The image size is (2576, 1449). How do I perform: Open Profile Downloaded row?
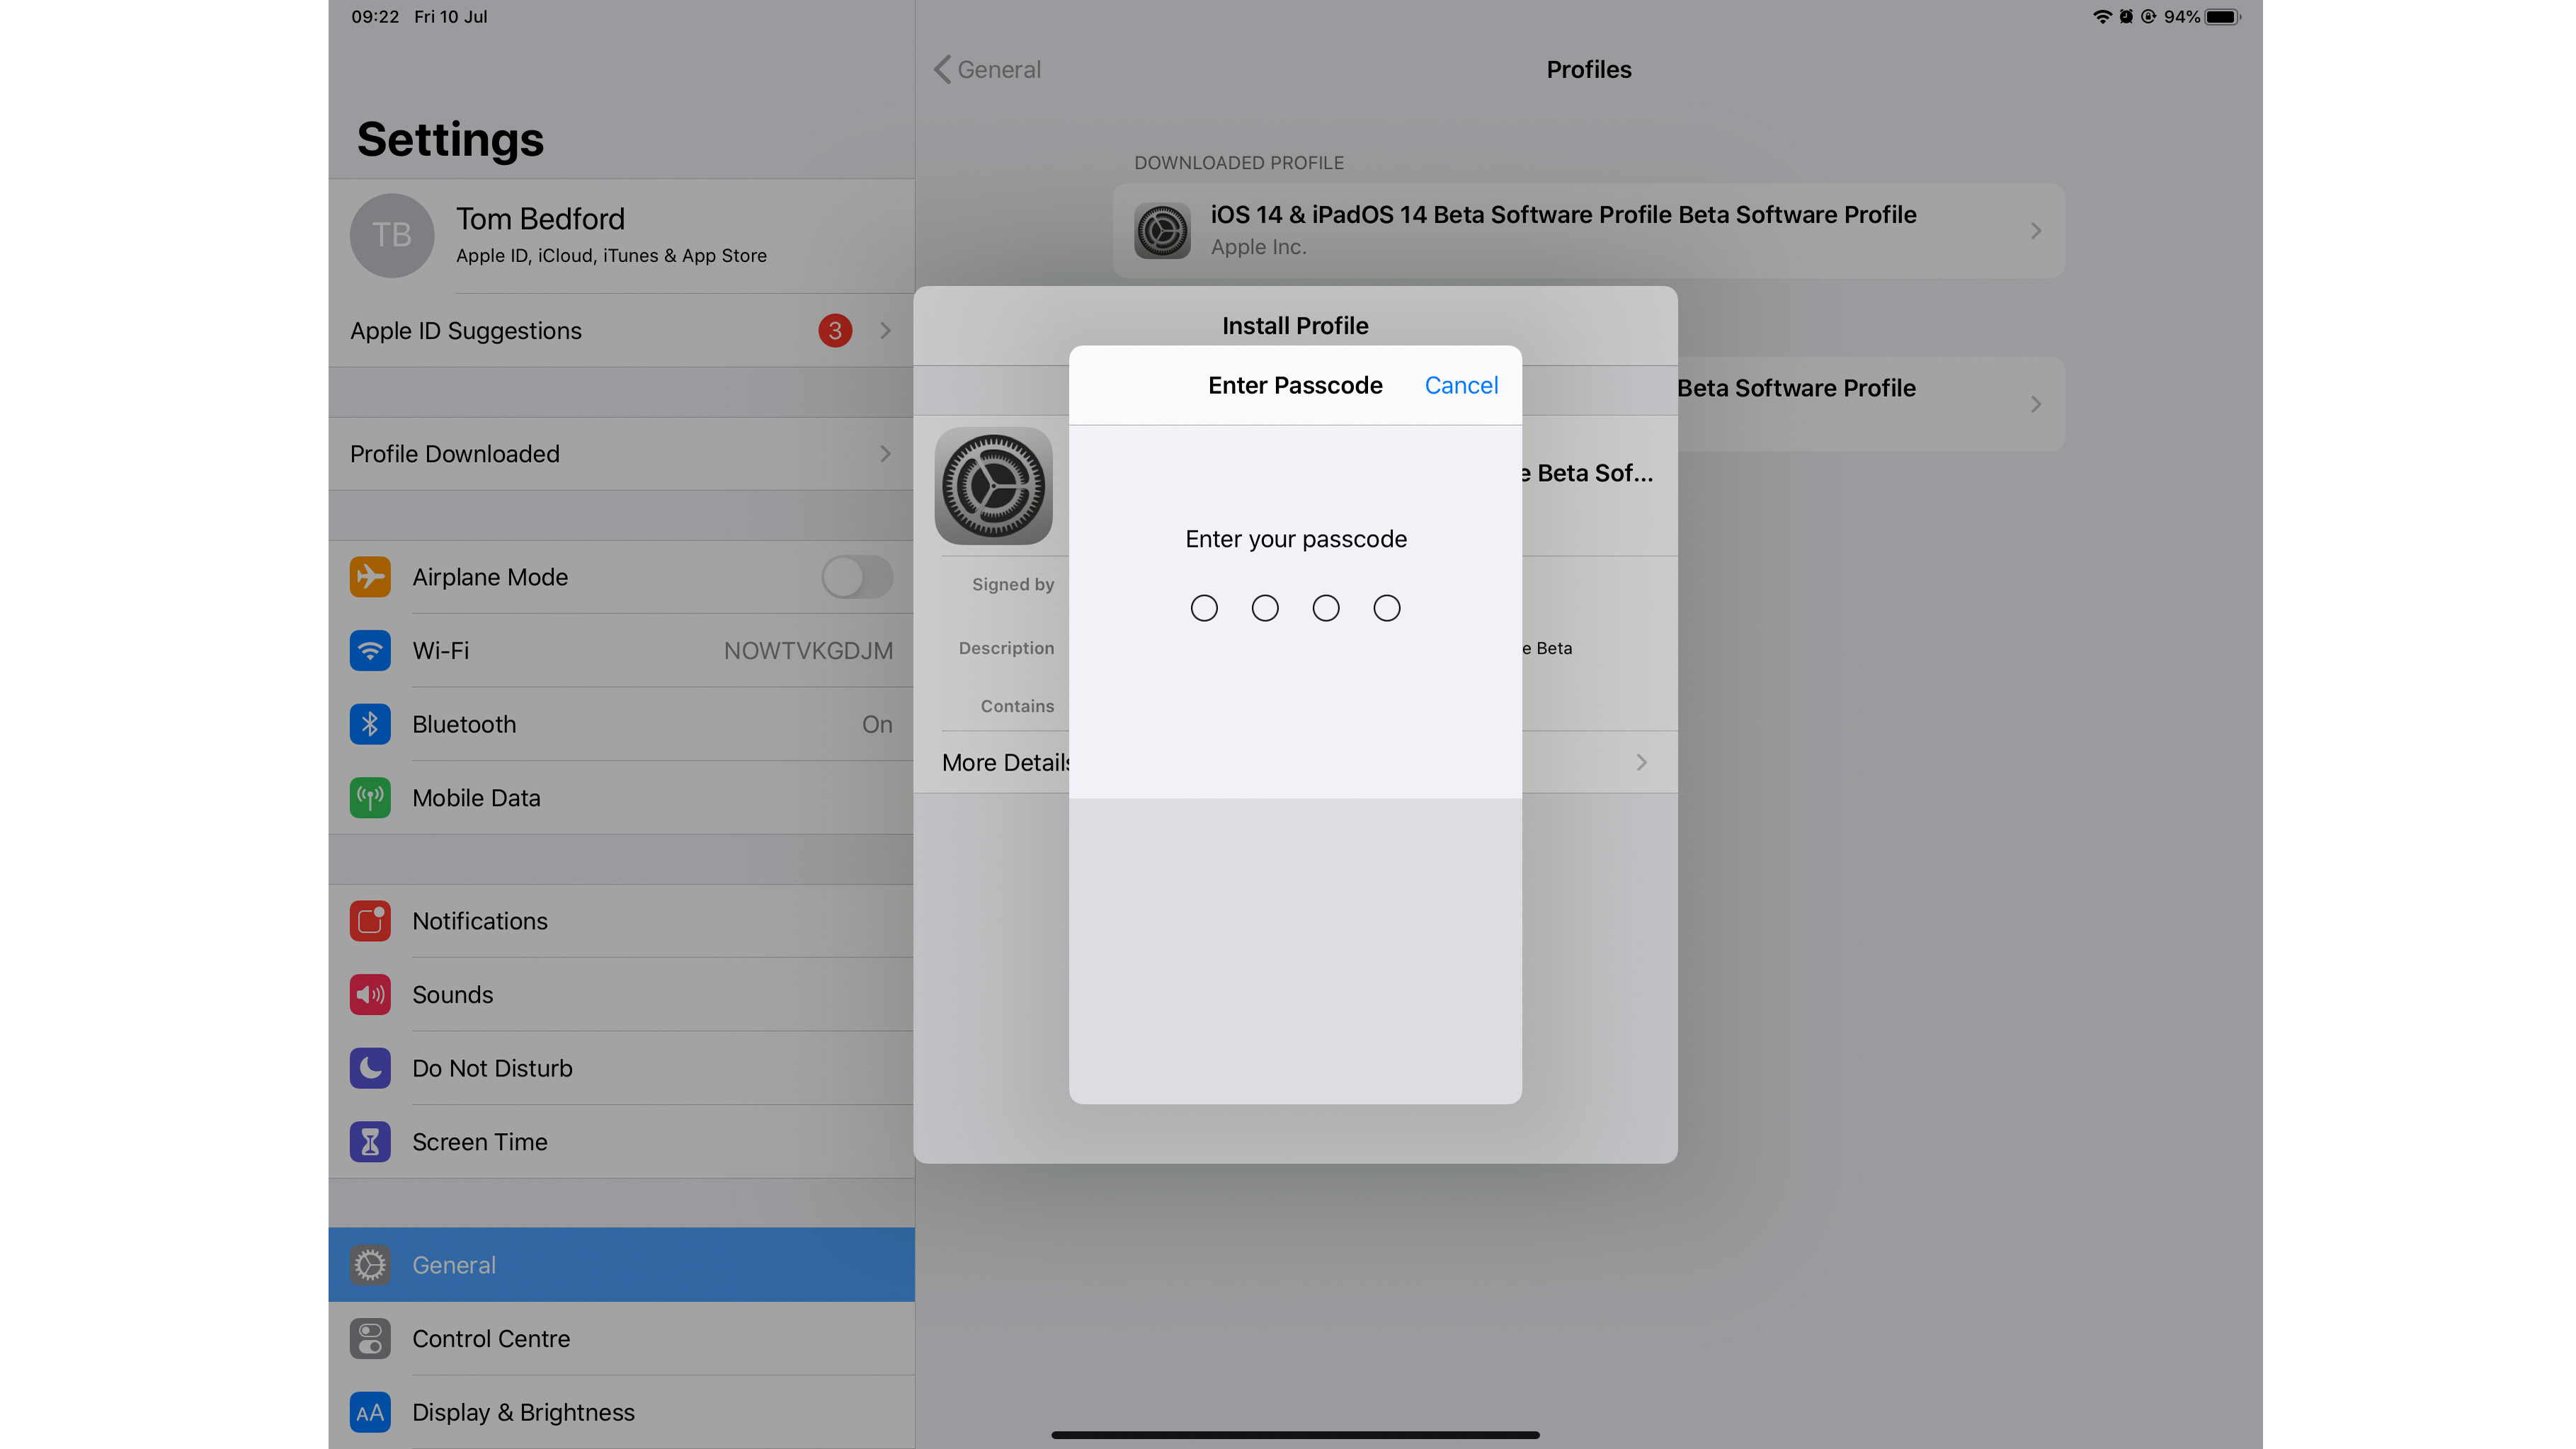click(621, 453)
